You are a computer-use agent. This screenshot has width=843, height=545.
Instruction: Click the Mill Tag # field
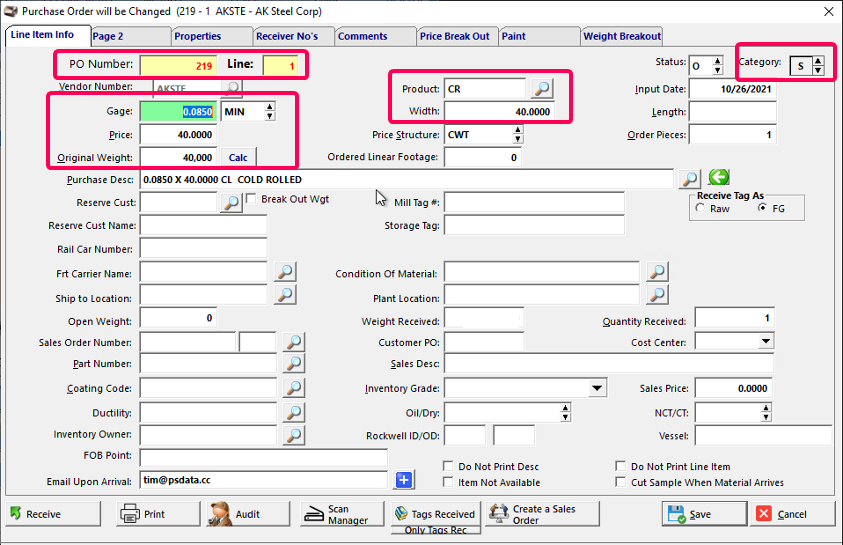coord(534,203)
